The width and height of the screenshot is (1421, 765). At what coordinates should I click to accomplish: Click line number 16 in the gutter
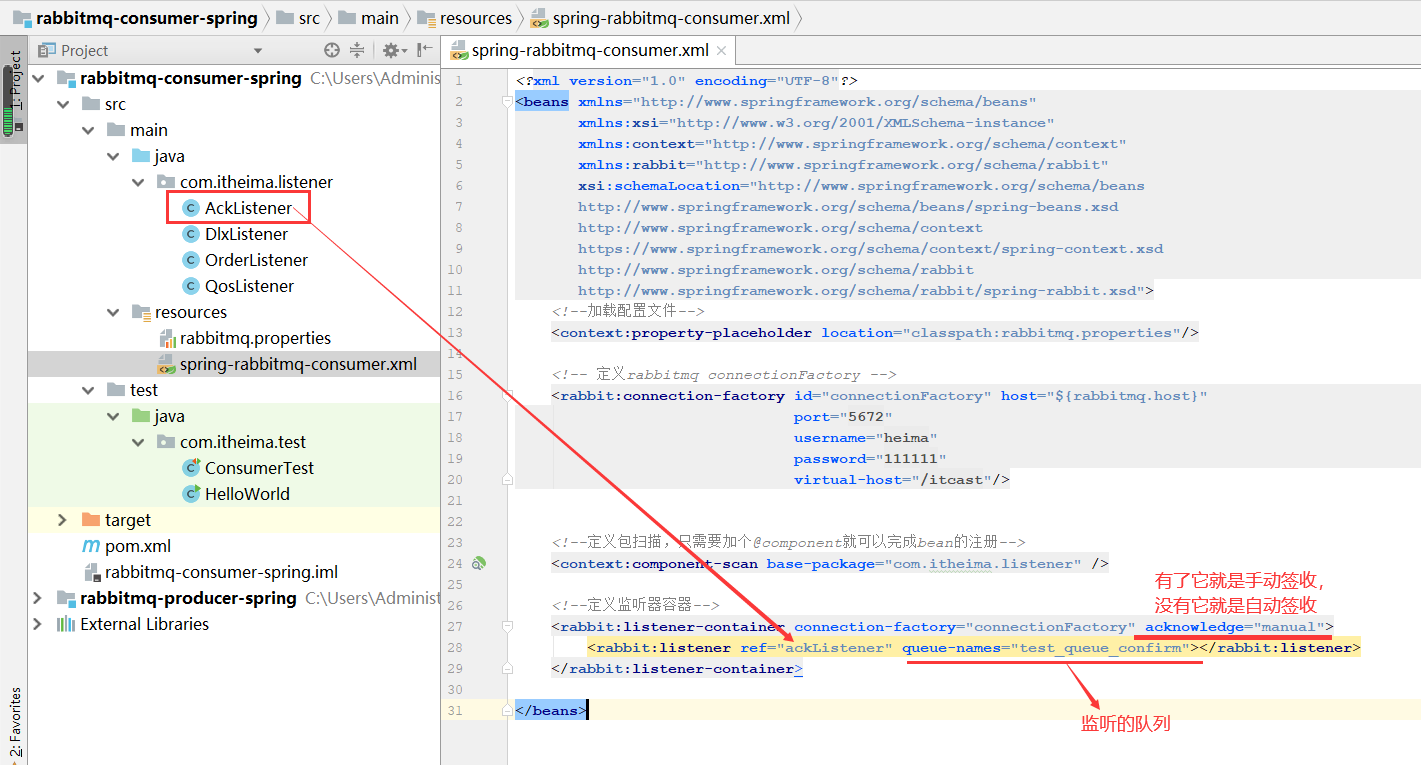coord(455,396)
